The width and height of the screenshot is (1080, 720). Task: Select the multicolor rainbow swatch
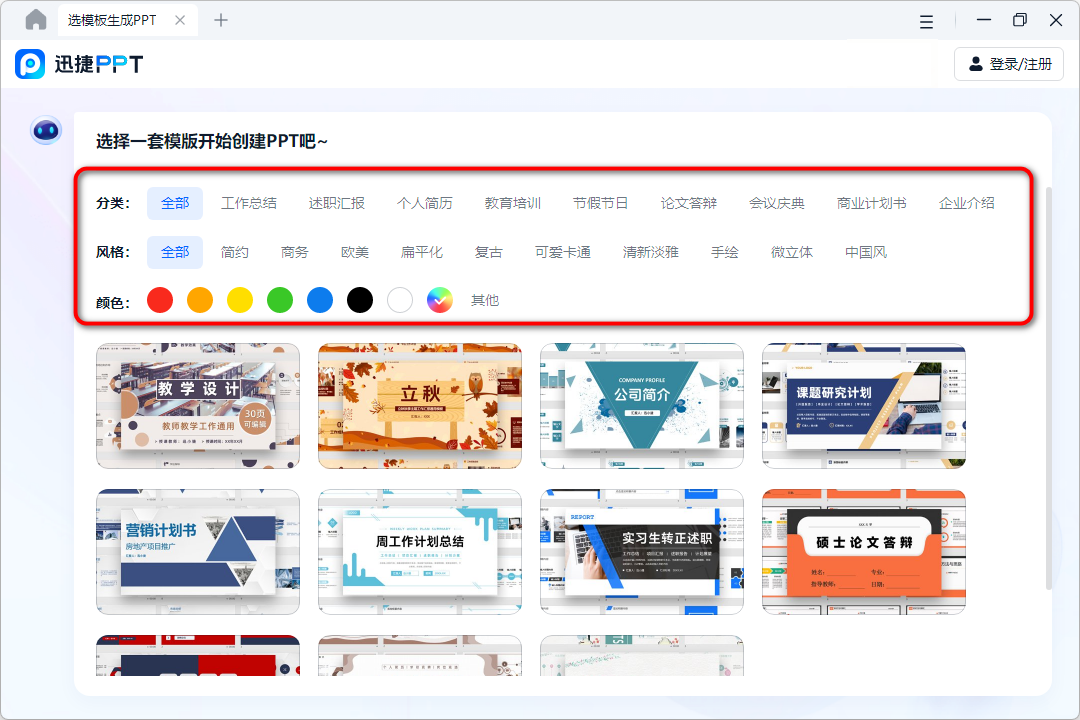pos(439,300)
